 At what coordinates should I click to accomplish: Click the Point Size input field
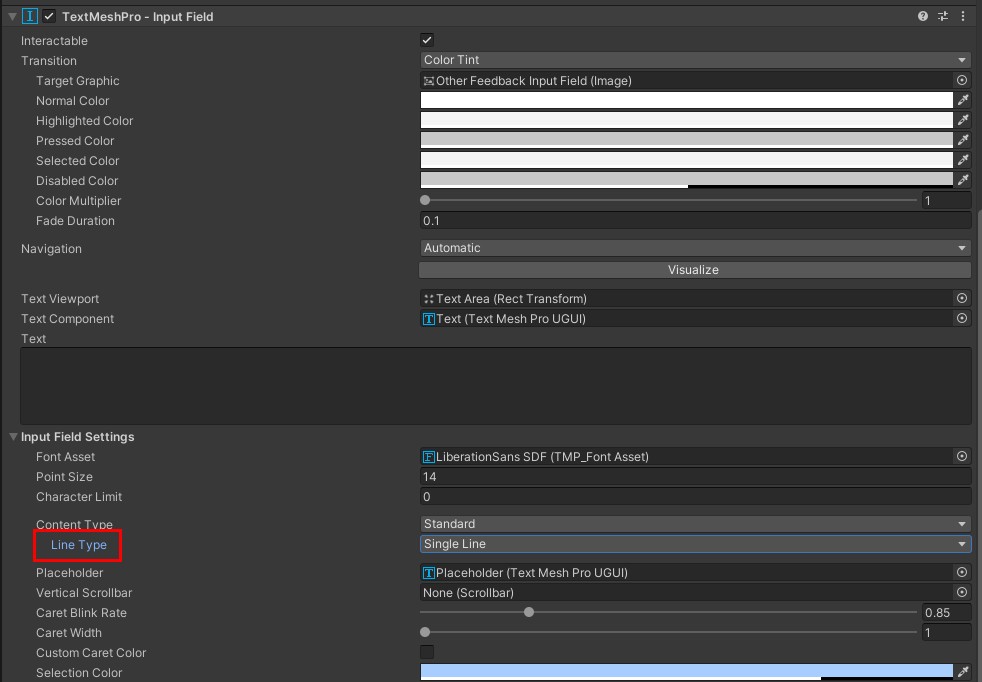tap(695, 477)
